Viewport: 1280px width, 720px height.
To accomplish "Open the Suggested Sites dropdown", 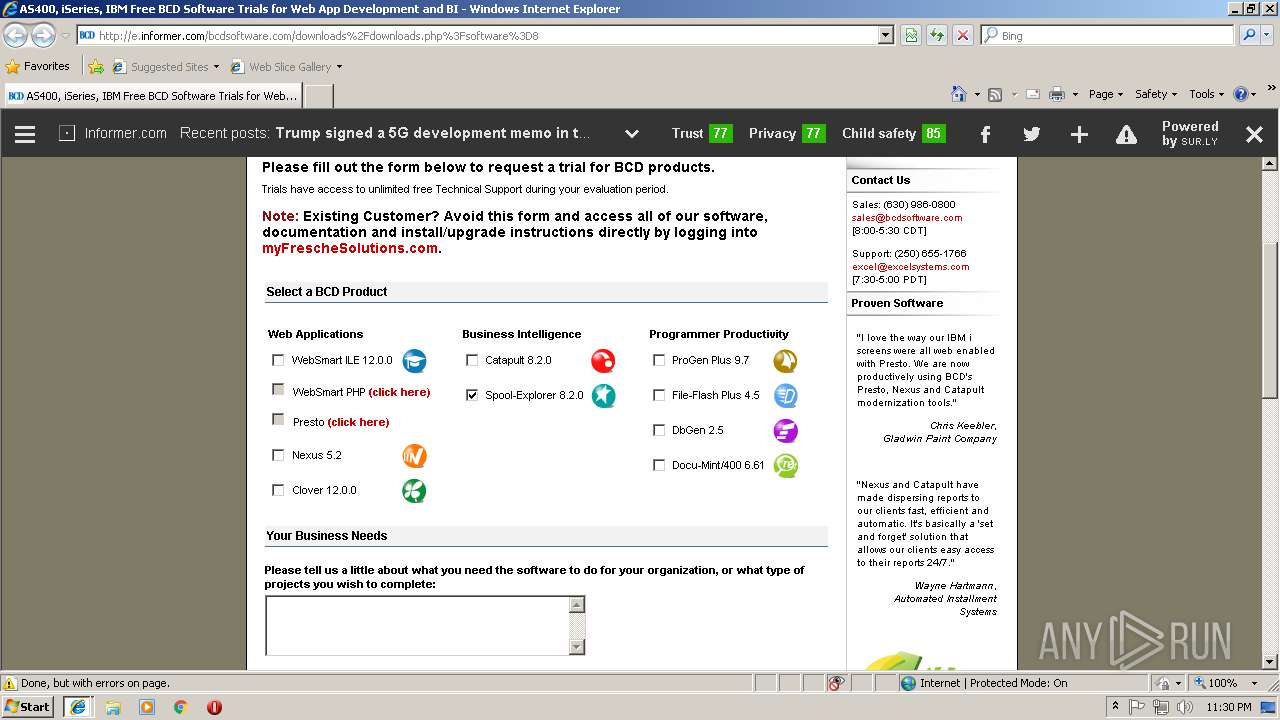I will 216,67.
